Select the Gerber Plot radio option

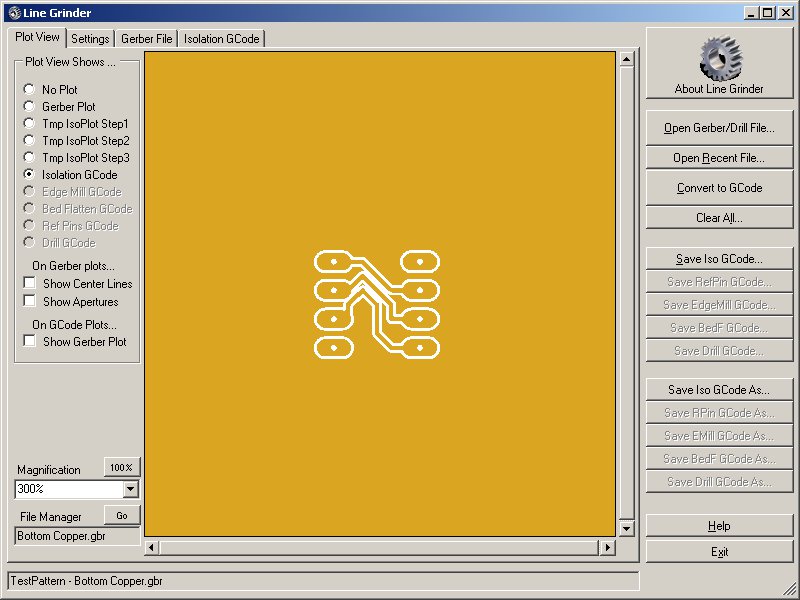[29, 107]
